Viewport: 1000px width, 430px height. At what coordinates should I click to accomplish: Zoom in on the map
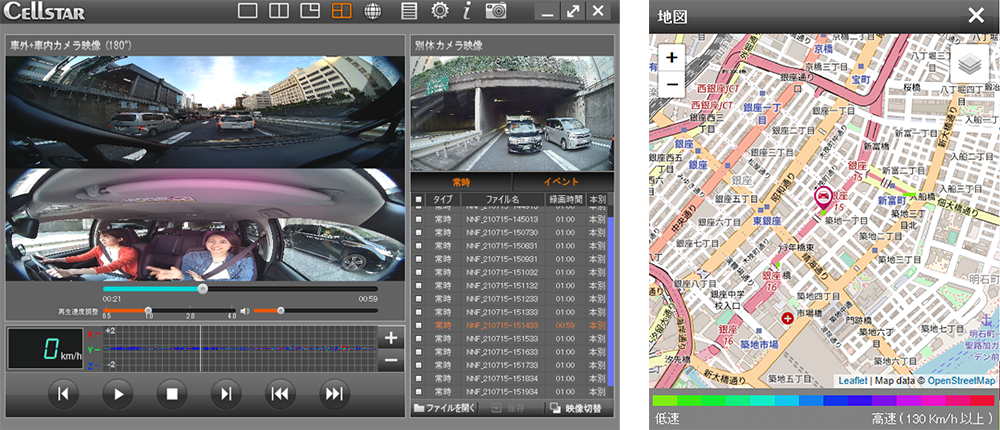pyautogui.click(x=672, y=57)
